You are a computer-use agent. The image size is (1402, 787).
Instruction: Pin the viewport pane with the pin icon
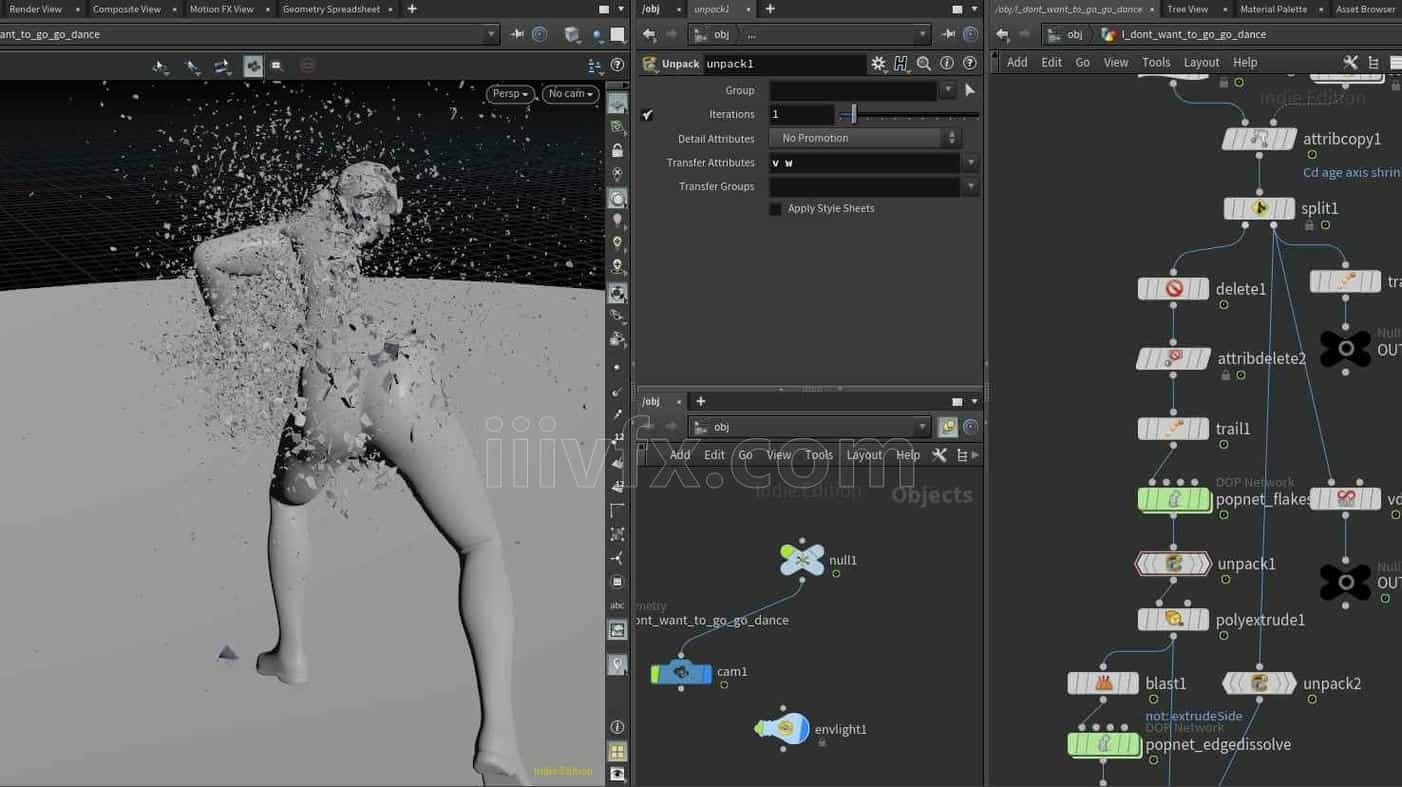pos(517,34)
